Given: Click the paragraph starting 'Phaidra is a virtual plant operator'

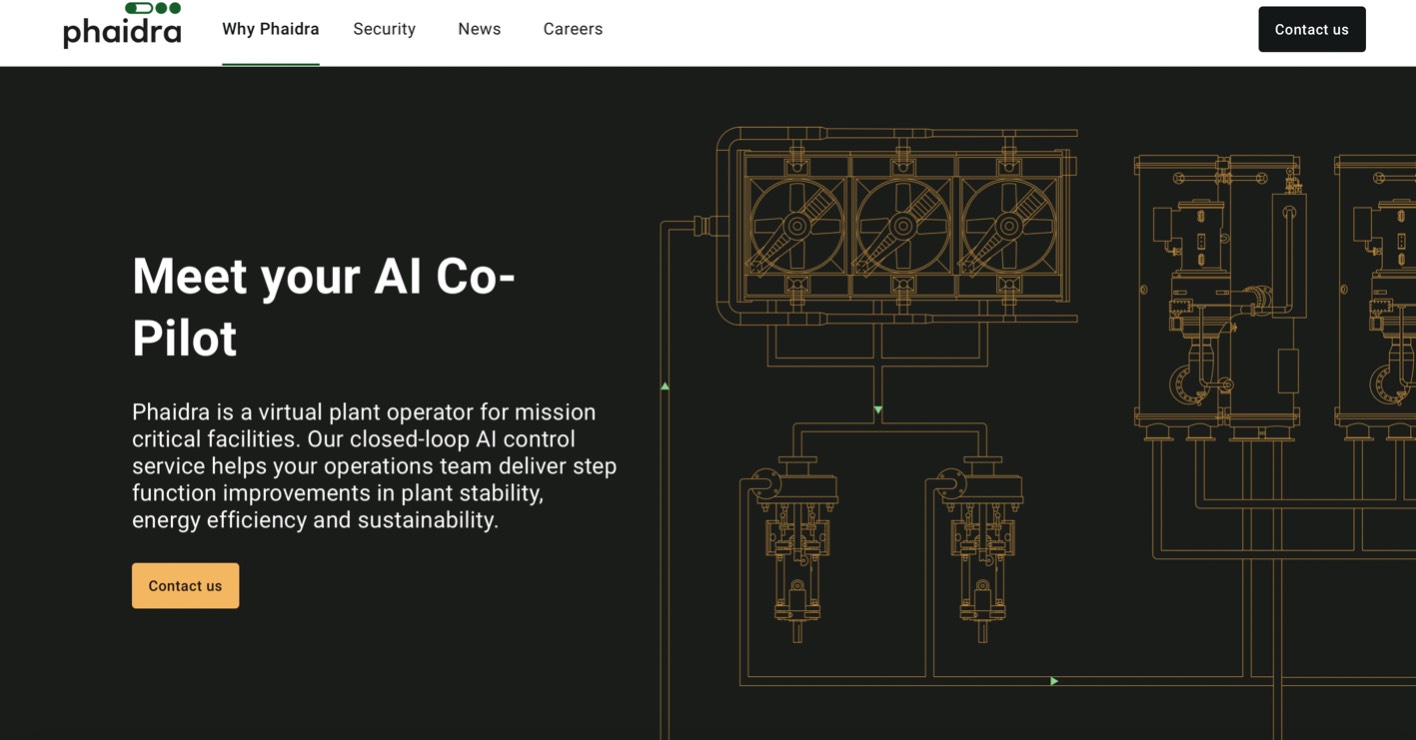Looking at the screenshot, I should [x=374, y=466].
